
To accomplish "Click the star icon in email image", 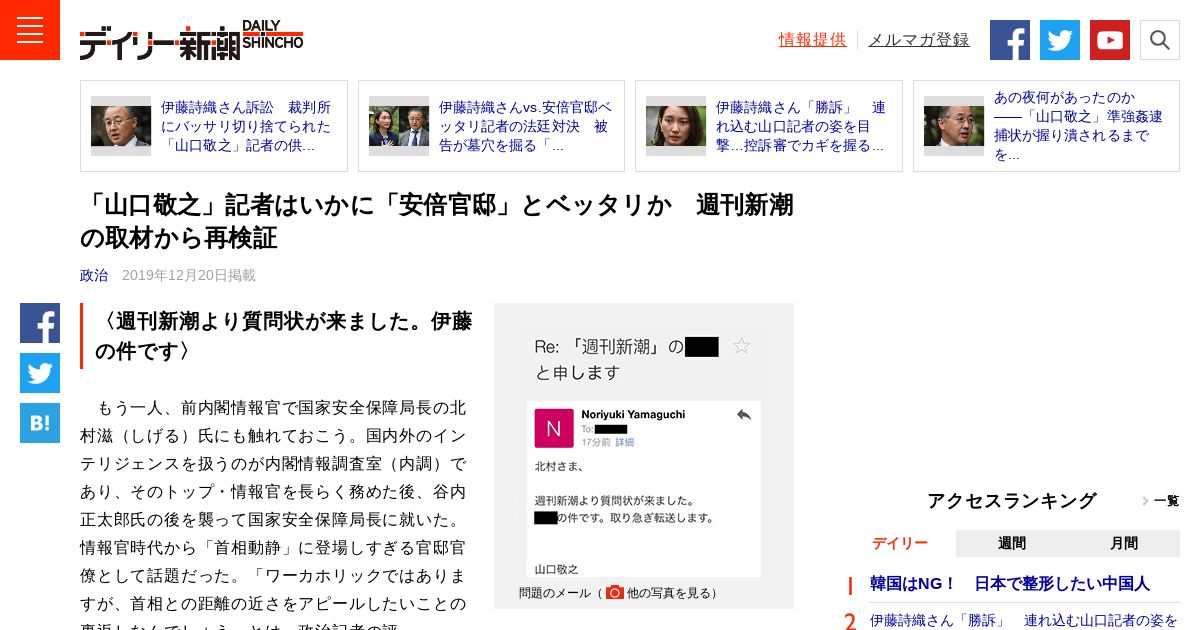I will [741, 346].
